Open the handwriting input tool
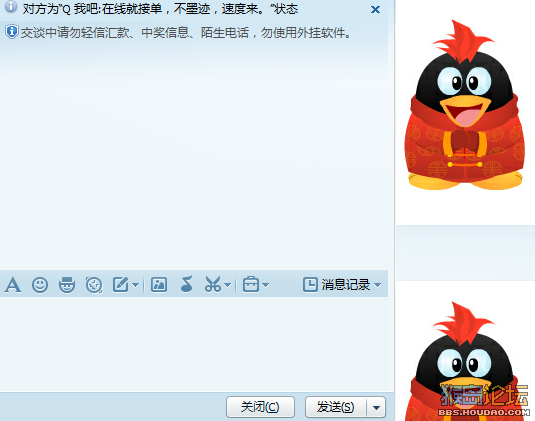The width and height of the screenshot is (535, 421). [121, 285]
